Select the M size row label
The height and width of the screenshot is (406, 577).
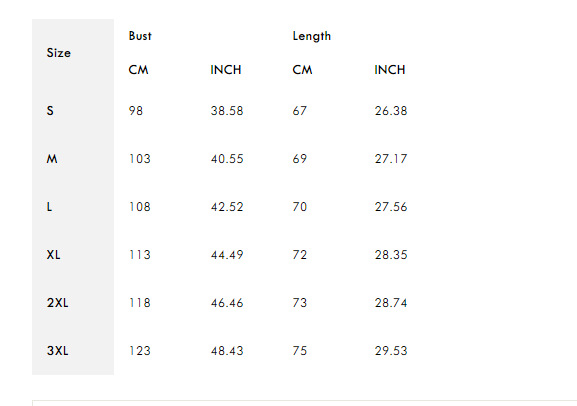(x=52, y=159)
